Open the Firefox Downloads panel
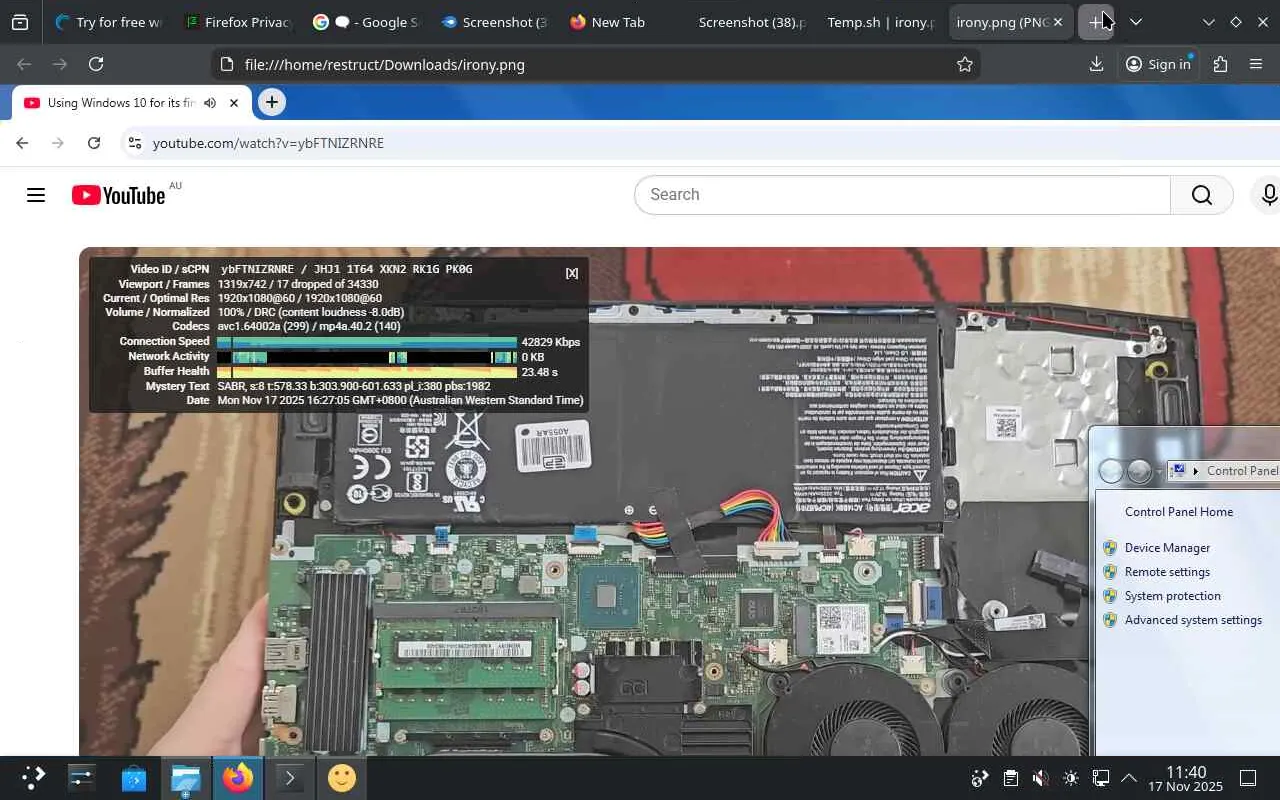Viewport: 1280px width, 800px height. [x=1096, y=64]
